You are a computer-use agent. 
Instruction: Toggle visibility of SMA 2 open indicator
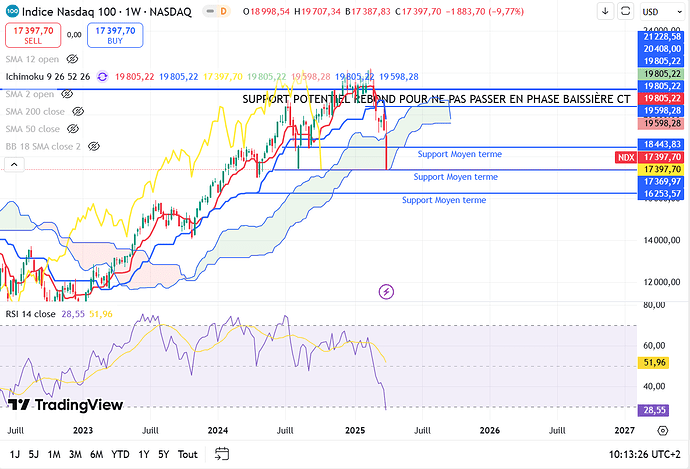(x=67, y=94)
